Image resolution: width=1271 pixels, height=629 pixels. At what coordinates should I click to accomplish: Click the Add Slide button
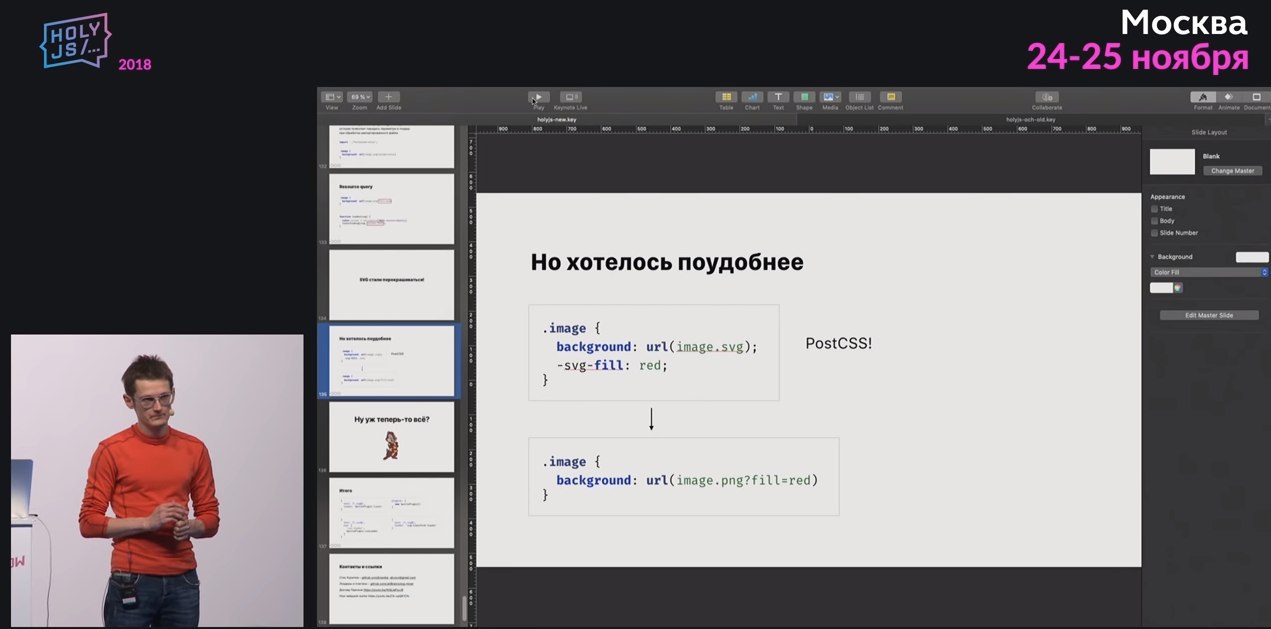[x=389, y=97]
